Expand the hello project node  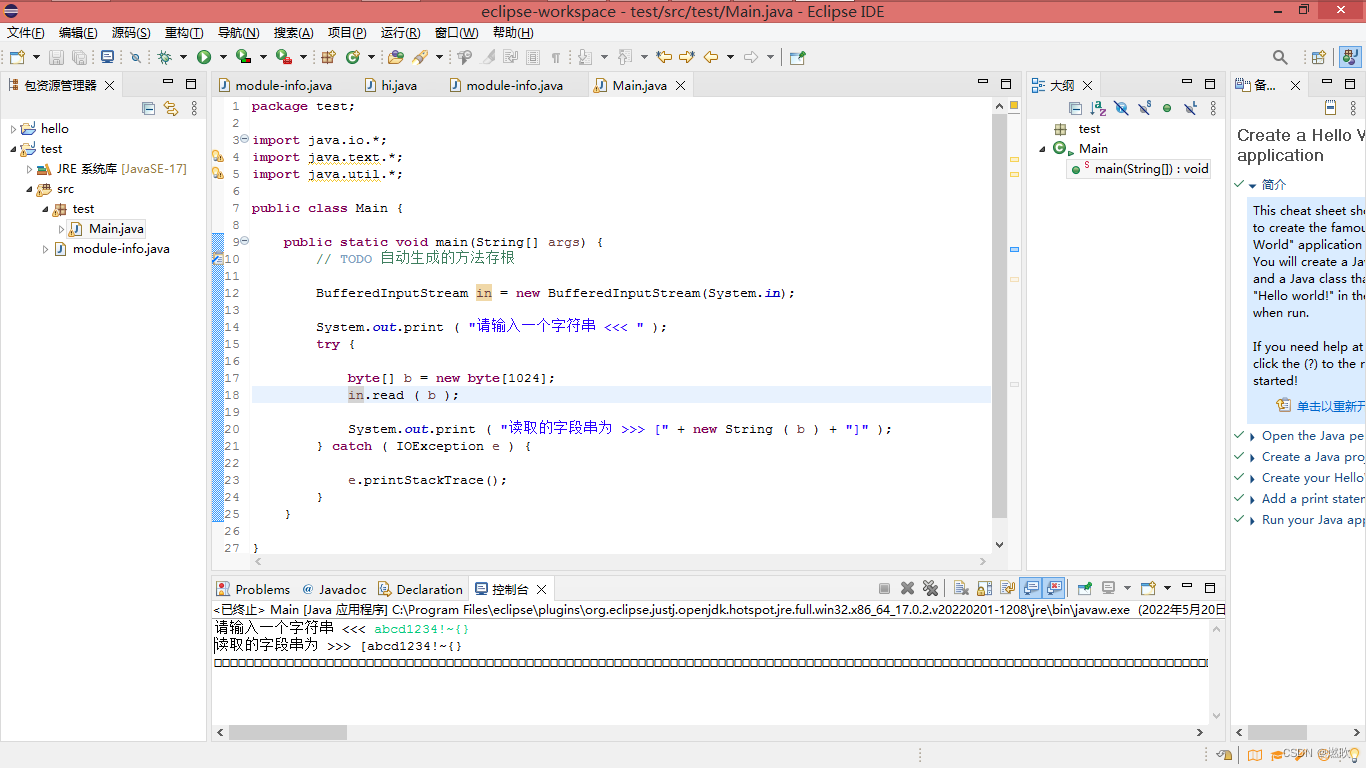pos(14,129)
